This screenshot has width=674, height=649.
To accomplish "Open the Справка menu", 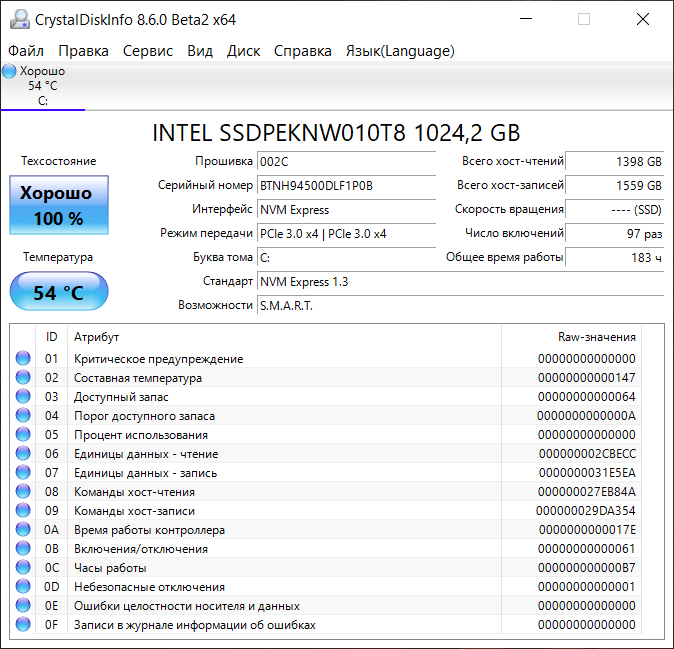I will pos(303,51).
